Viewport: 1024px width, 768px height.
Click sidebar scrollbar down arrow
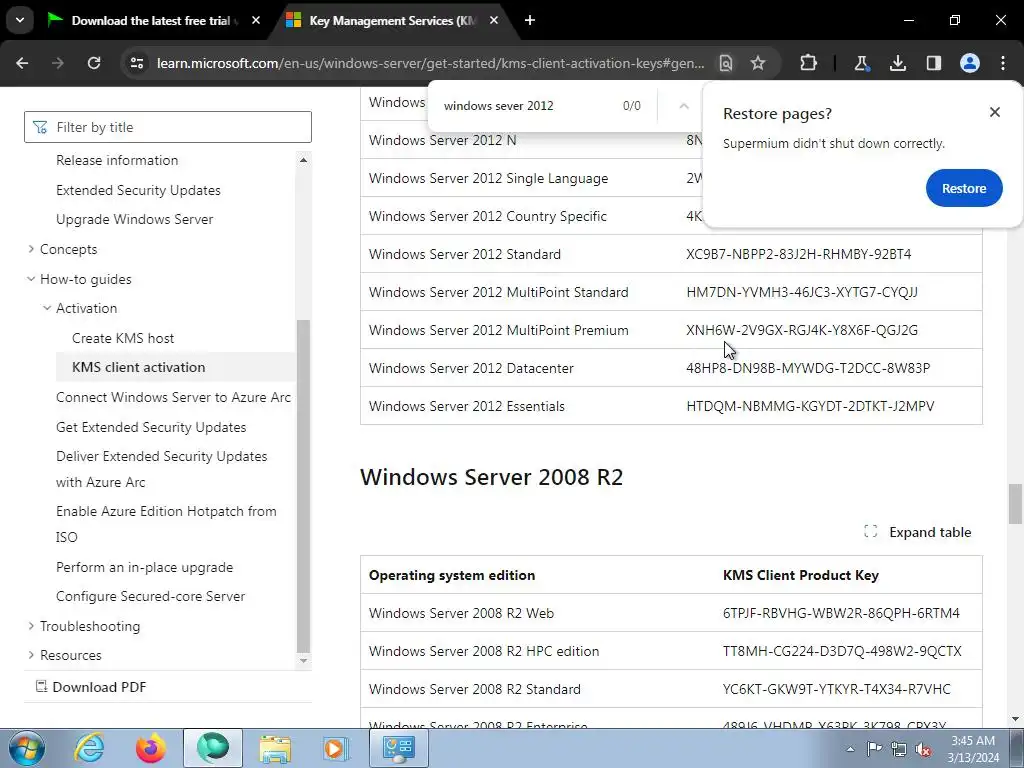(x=304, y=661)
